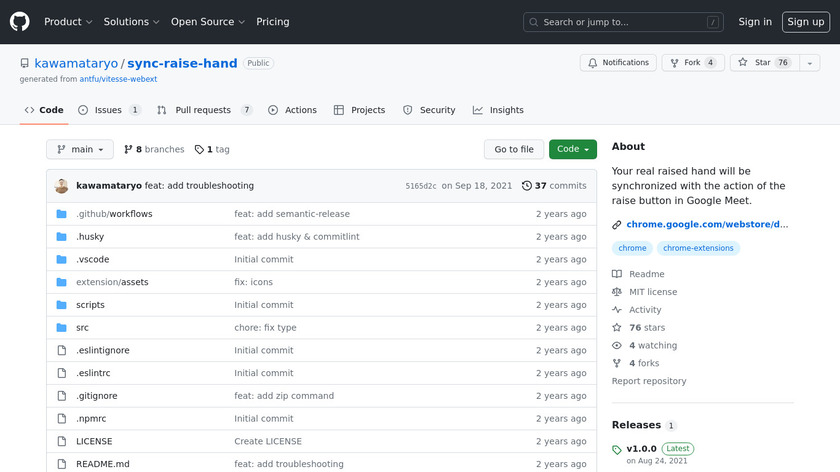
Task: Click the fork icon in Fork button
Action: pos(674,63)
